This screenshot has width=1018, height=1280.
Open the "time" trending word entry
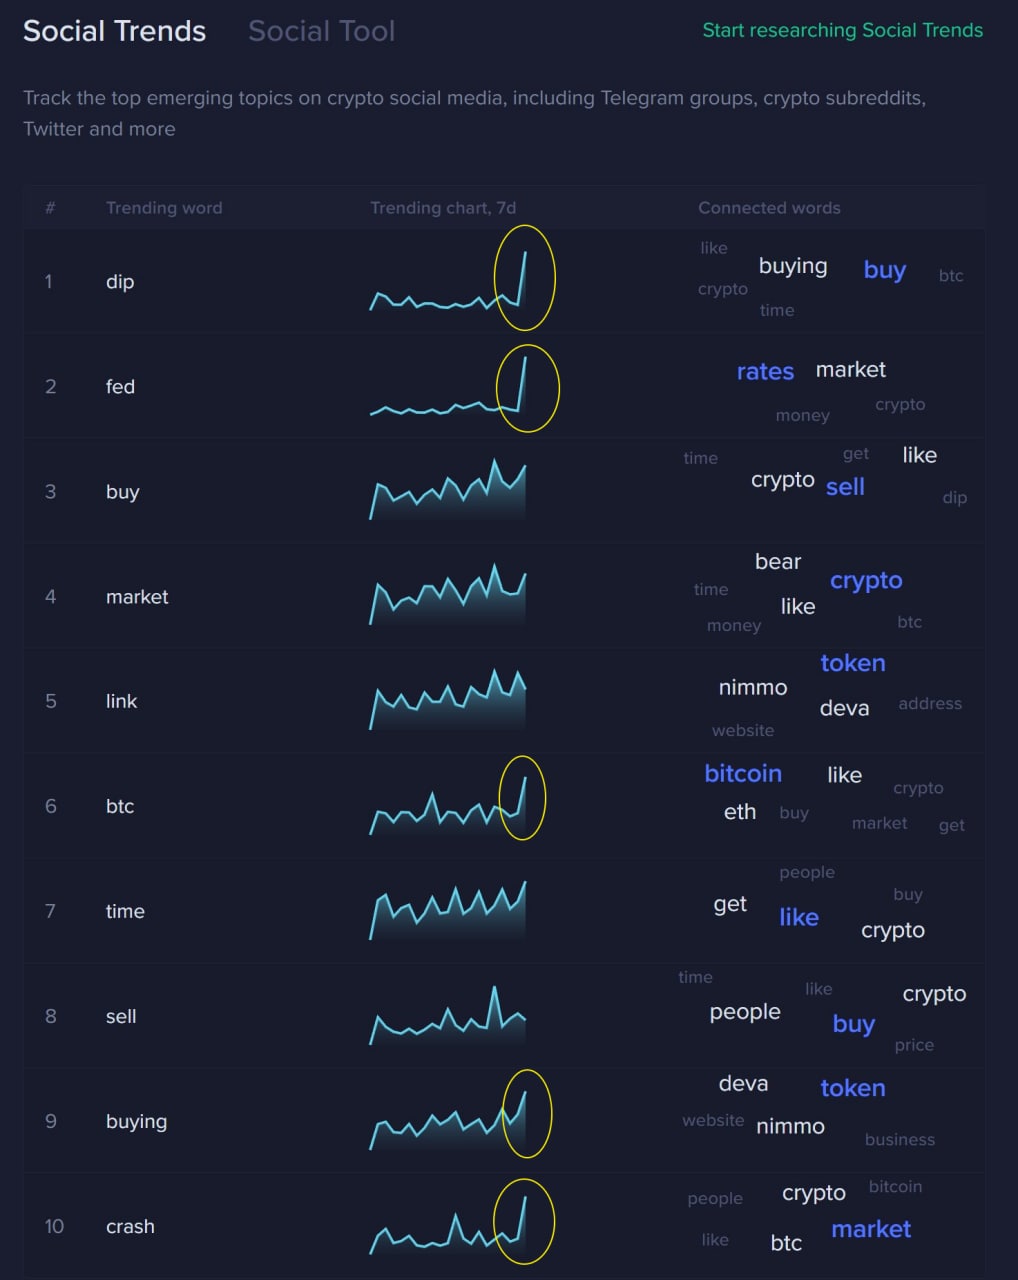[x=125, y=911]
